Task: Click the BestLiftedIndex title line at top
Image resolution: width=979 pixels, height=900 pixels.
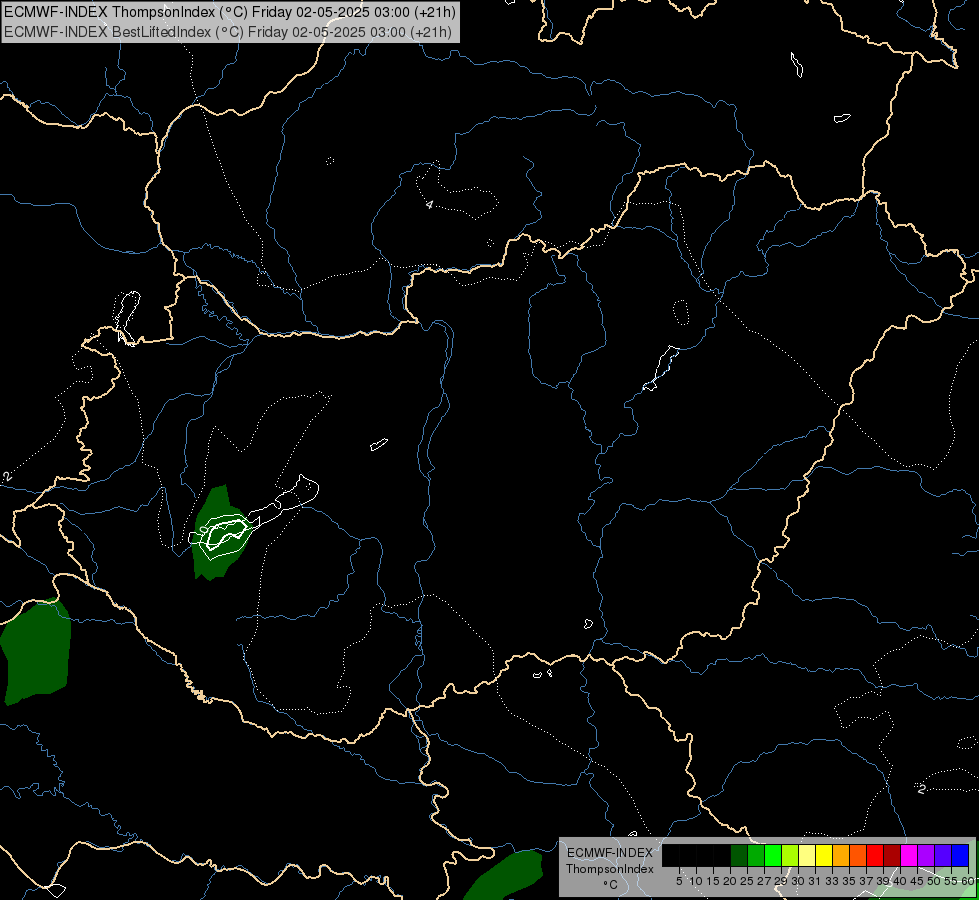Action: pyautogui.click(x=227, y=32)
